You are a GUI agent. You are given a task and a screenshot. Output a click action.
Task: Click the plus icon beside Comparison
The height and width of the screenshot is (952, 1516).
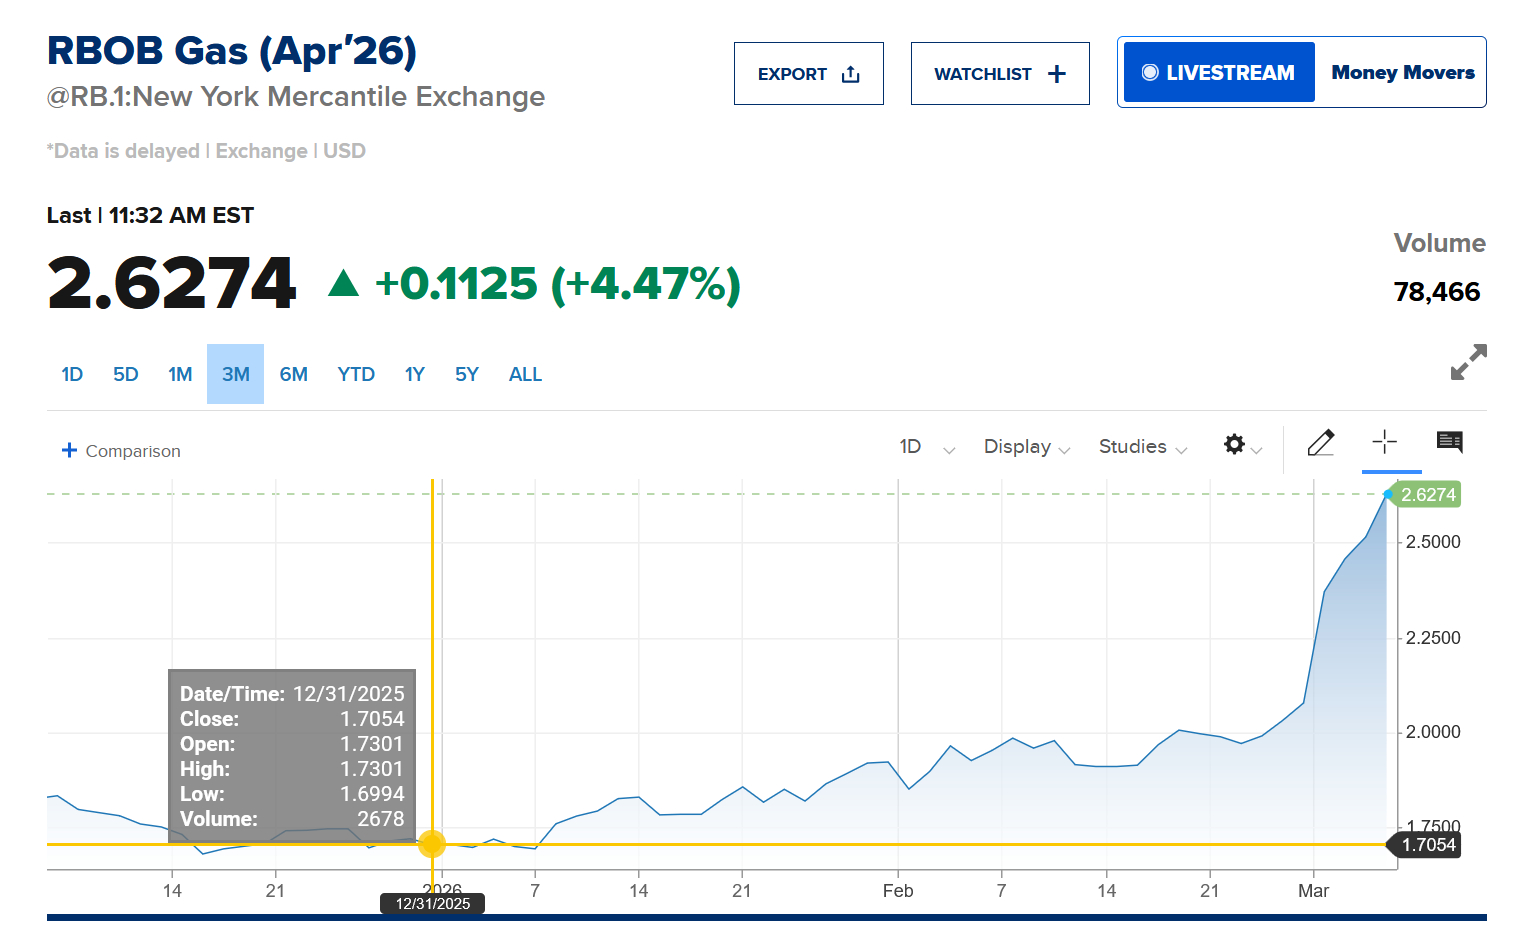point(69,450)
